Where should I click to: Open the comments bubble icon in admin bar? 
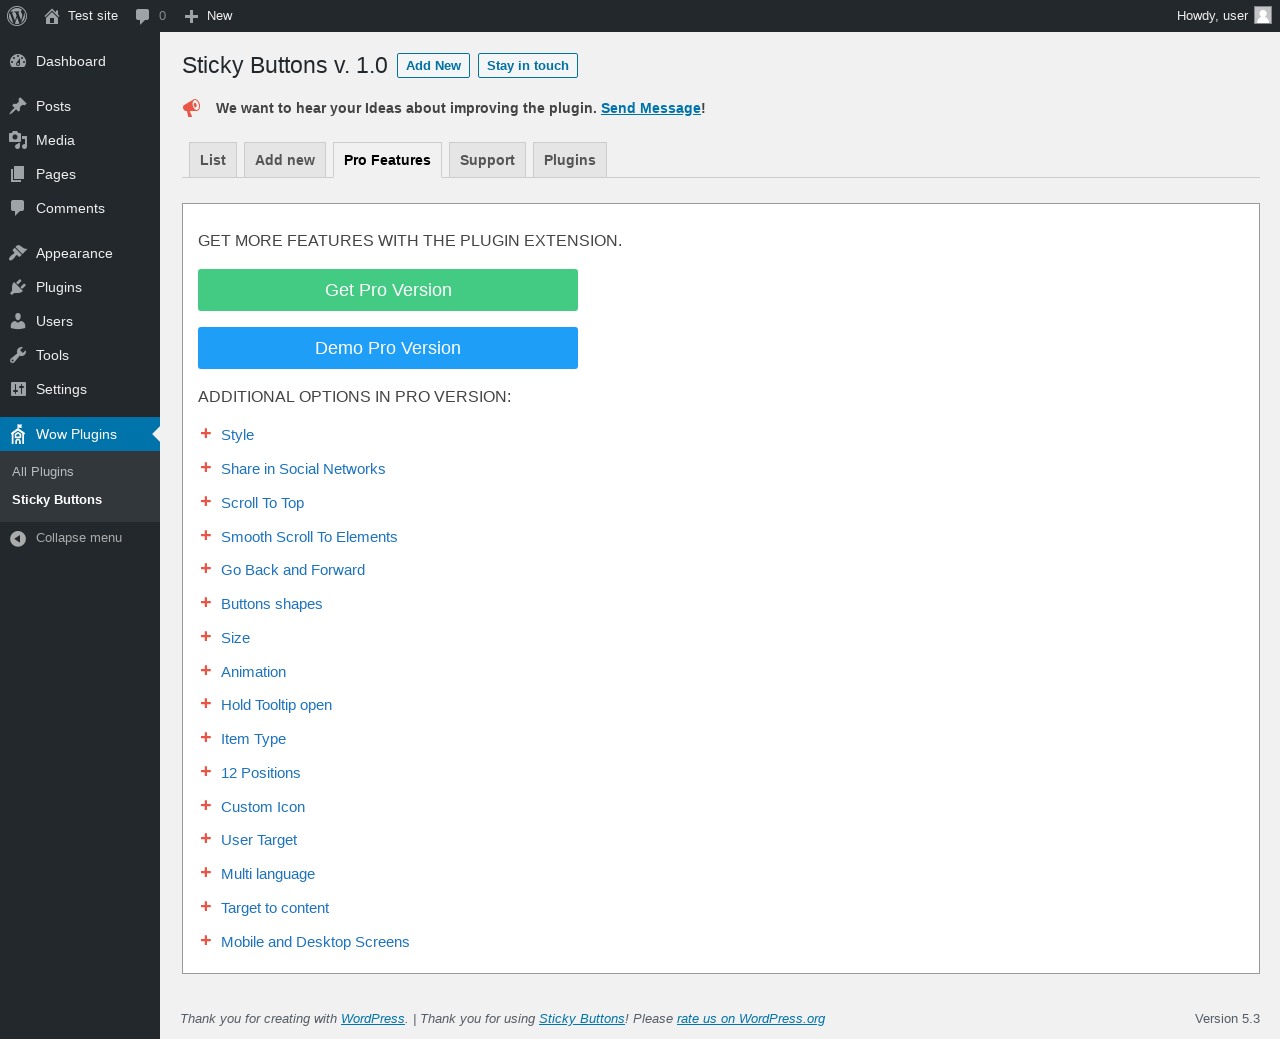pyautogui.click(x=143, y=16)
